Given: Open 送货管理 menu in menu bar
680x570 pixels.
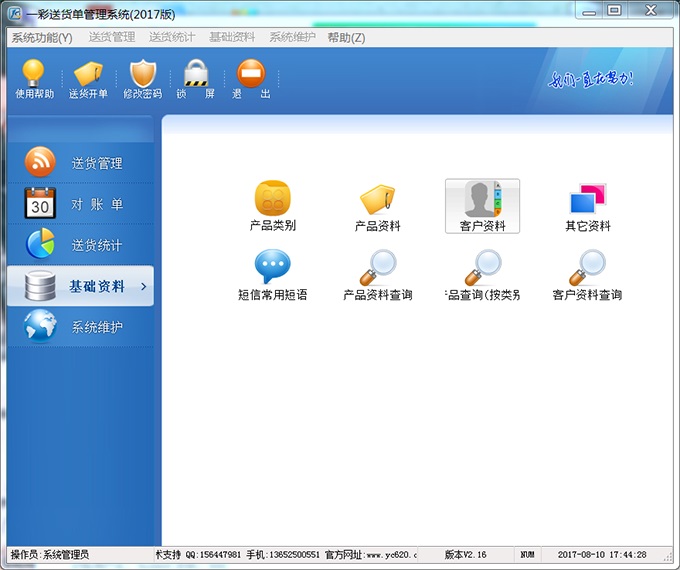Looking at the screenshot, I should [x=112, y=37].
